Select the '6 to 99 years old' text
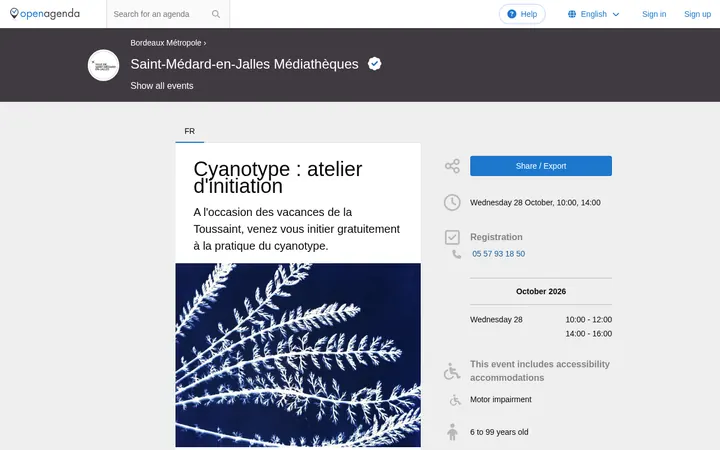Image resolution: width=720 pixels, height=450 pixels. [x=499, y=432]
